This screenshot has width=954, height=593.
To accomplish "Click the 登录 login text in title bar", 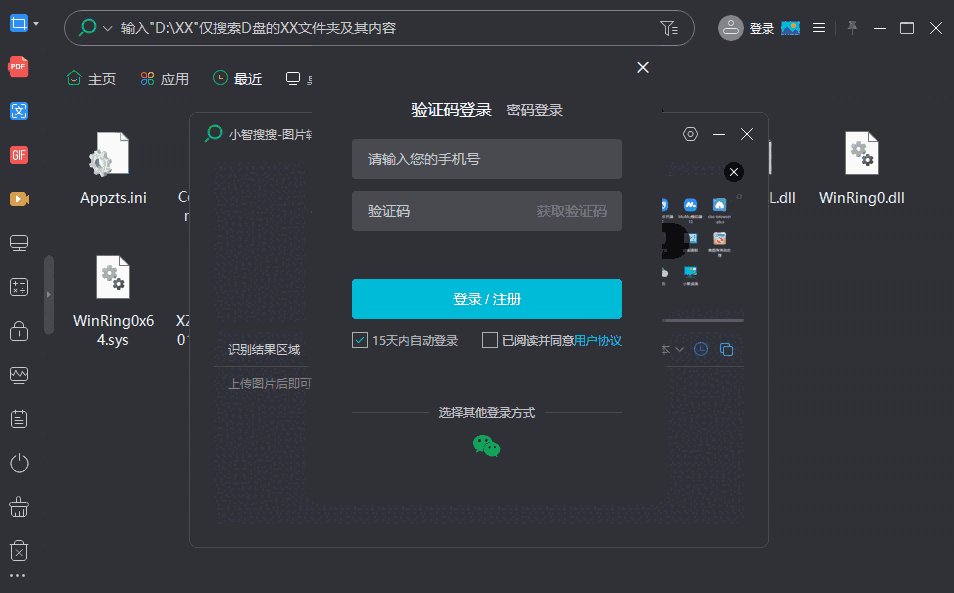I will pyautogui.click(x=762, y=28).
